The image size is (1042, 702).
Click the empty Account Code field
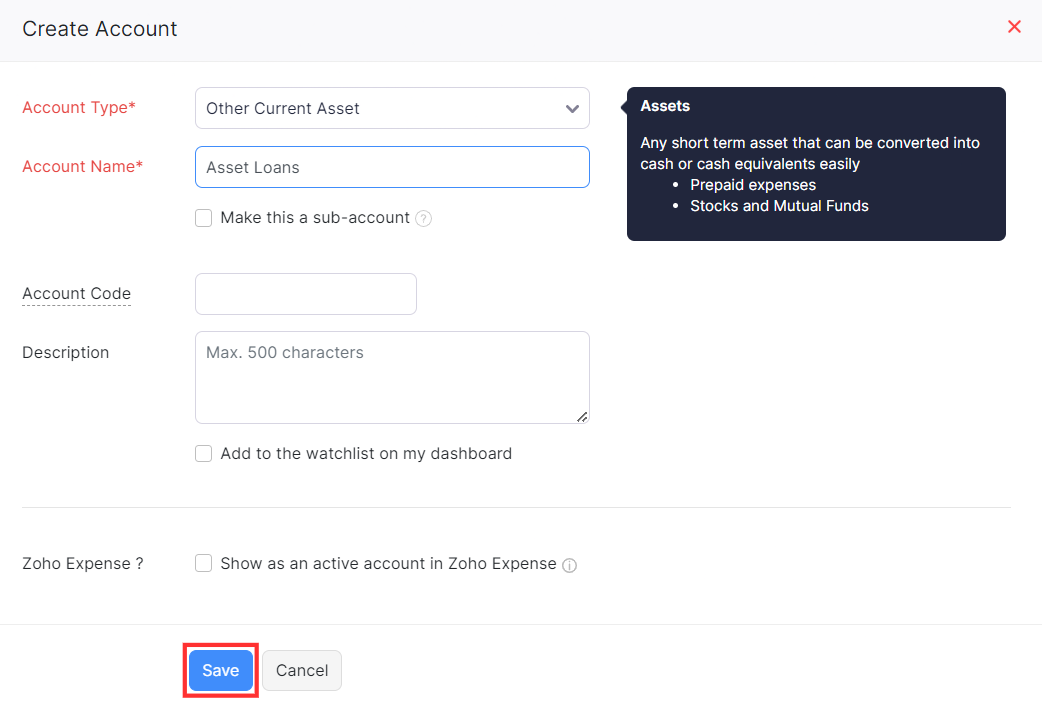pyautogui.click(x=305, y=293)
